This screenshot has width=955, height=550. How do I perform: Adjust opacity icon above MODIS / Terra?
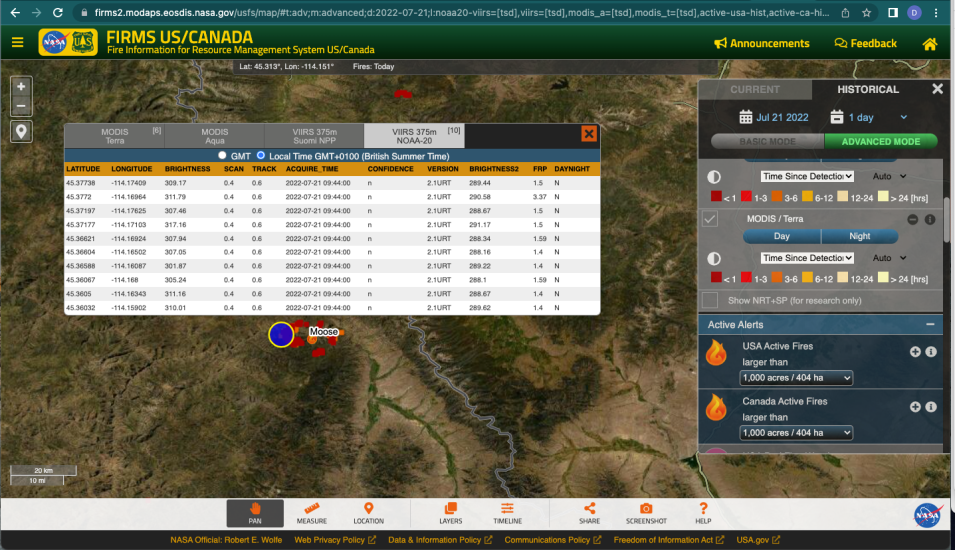pos(714,177)
